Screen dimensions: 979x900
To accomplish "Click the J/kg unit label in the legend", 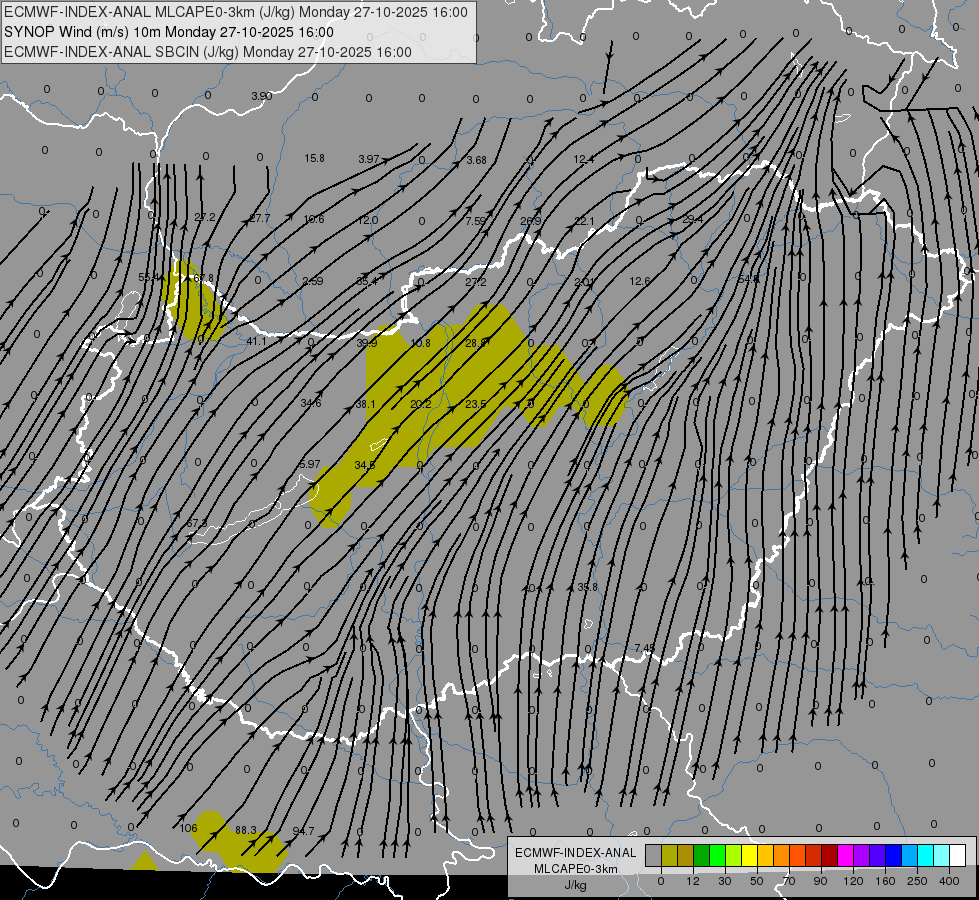I will point(576,885).
